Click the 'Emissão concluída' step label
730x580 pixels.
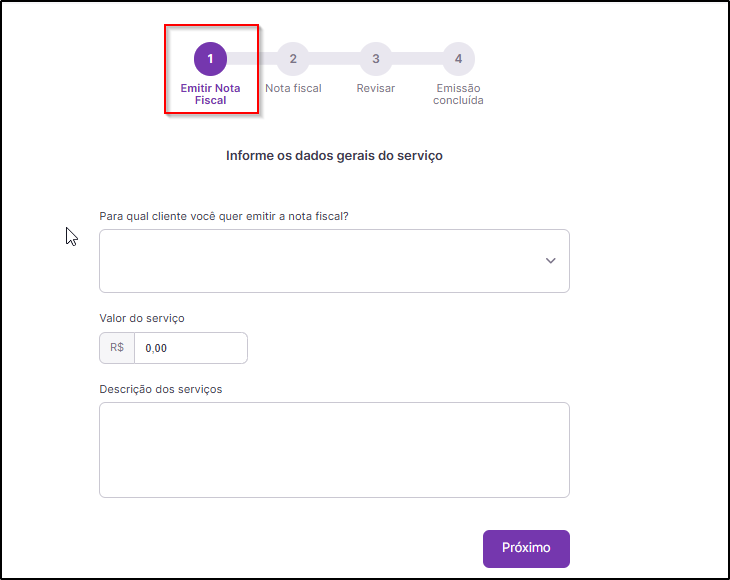coord(458,94)
